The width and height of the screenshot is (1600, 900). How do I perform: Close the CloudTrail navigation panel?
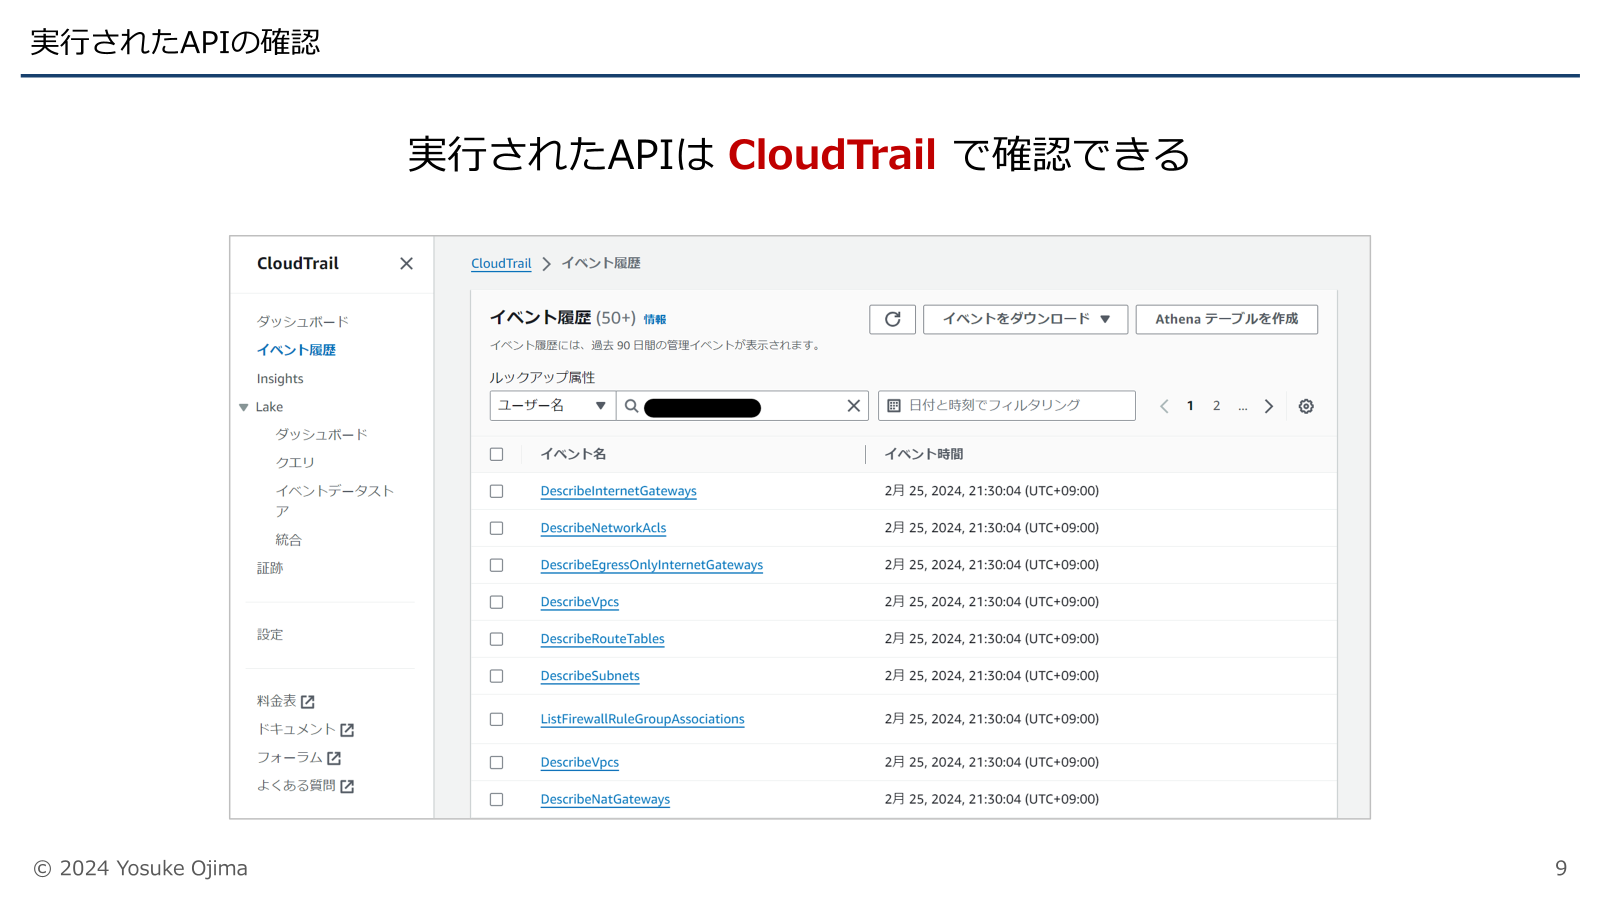pos(406,263)
